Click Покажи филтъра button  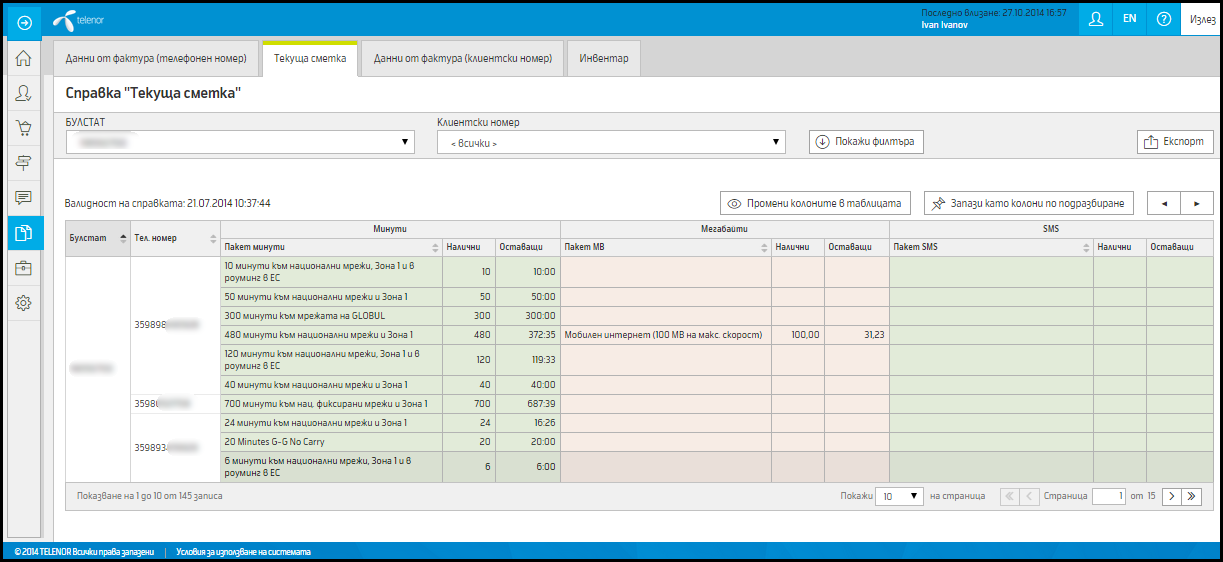coord(866,142)
